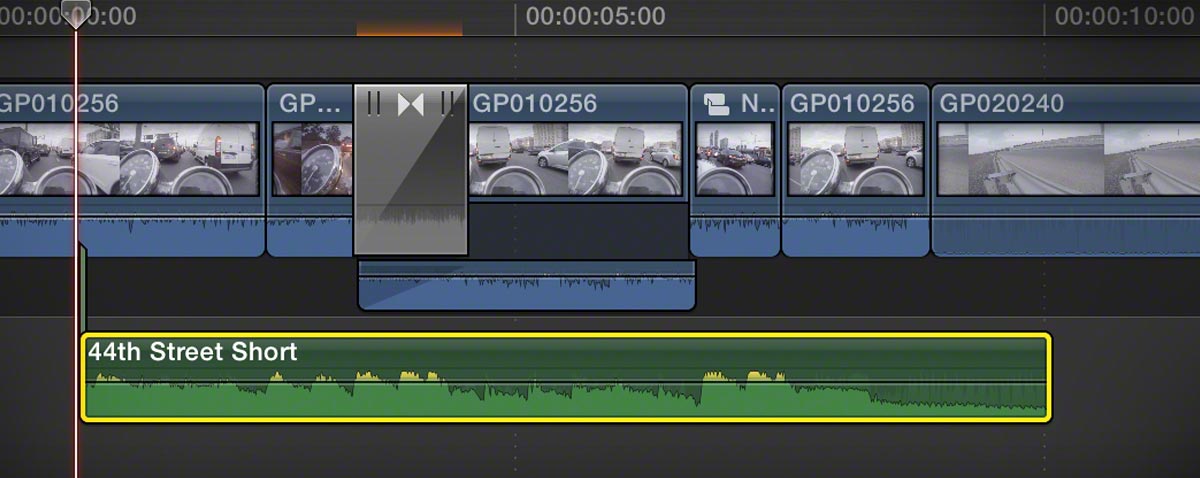Viewport: 1200px width, 478px height.
Task: Click the playhead handle at the ruler top
Action: [x=76, y=14]
